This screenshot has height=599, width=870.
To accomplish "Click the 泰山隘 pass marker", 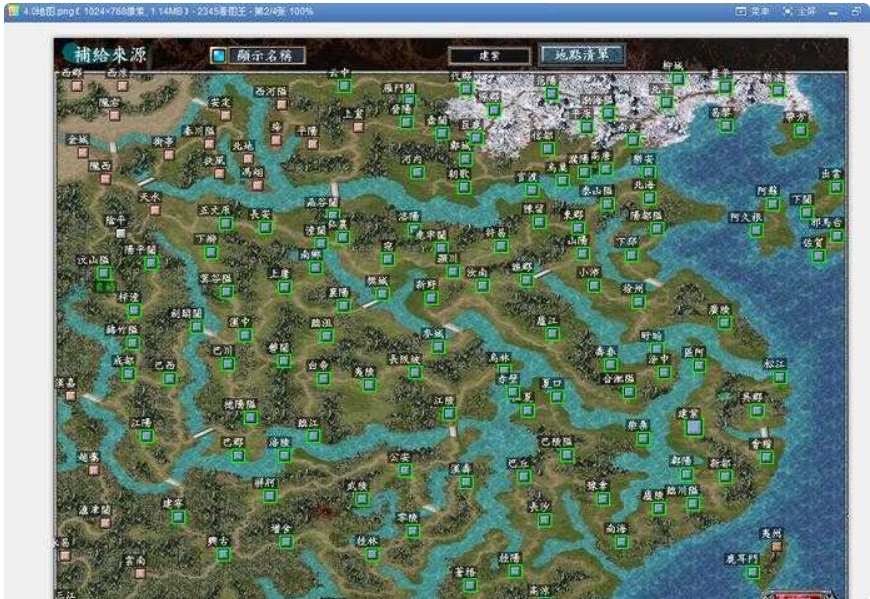I will click(607, 203).
